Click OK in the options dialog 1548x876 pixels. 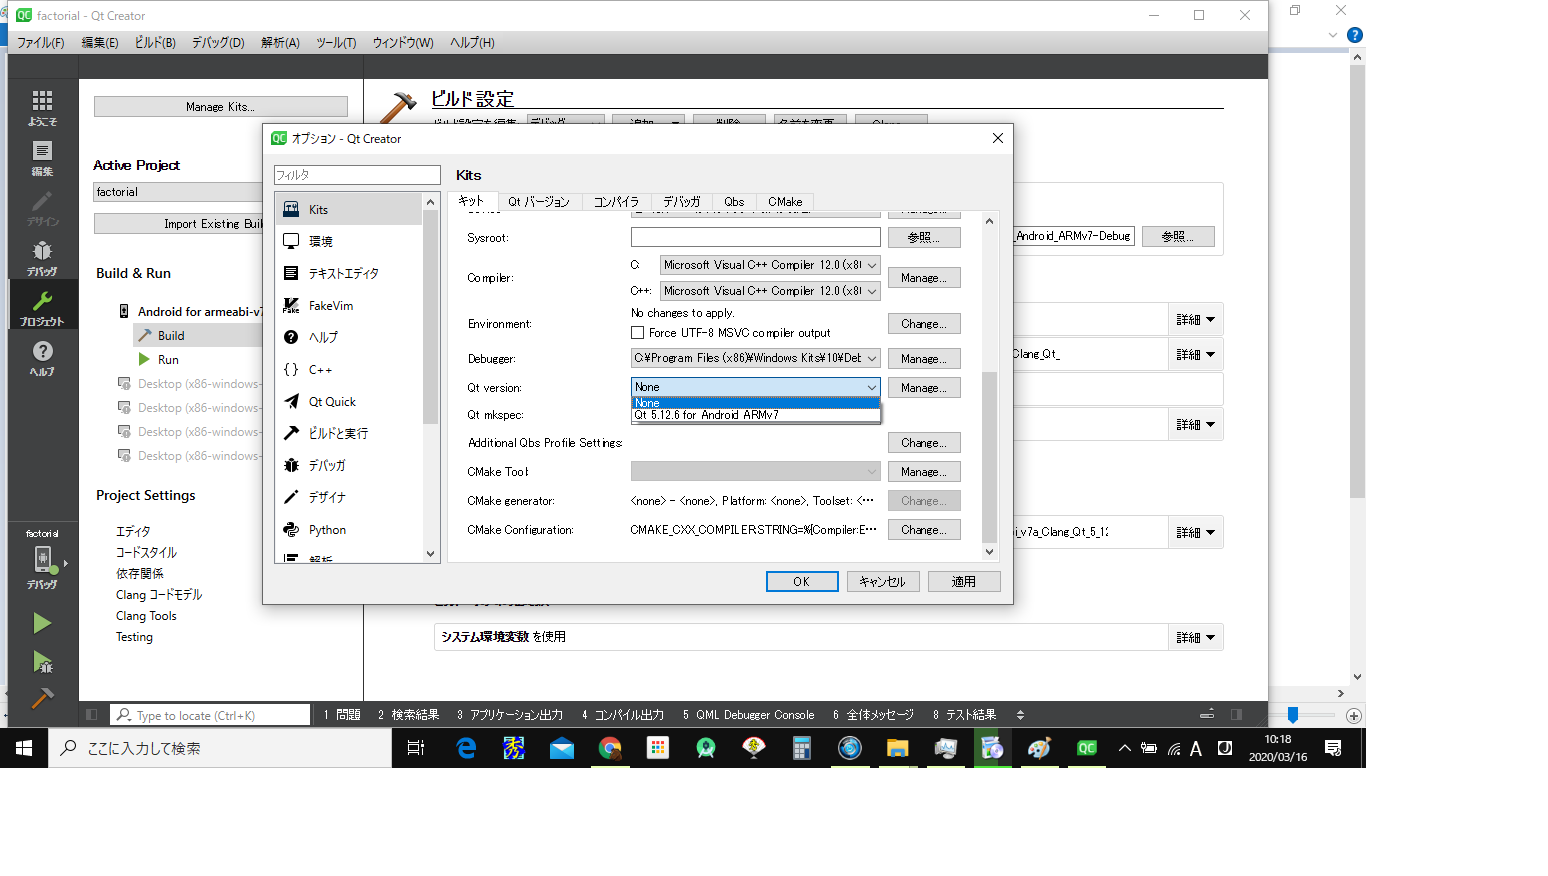point(802,582)
